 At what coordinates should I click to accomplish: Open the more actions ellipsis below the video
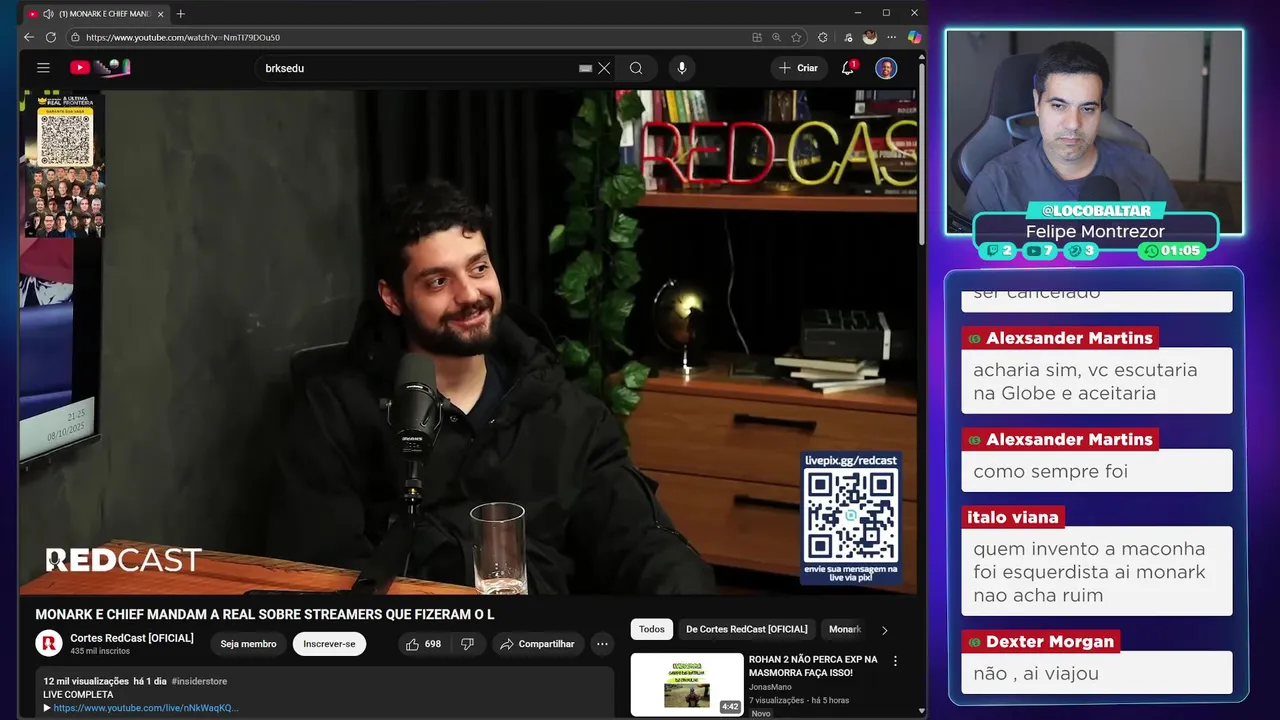click(x=602, y=644)
